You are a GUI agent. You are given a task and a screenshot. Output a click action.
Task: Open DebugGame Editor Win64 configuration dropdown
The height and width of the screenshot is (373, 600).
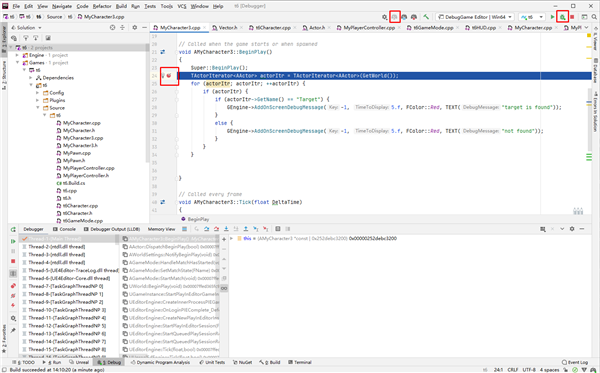pyautogui.click(x=475, y=17)
